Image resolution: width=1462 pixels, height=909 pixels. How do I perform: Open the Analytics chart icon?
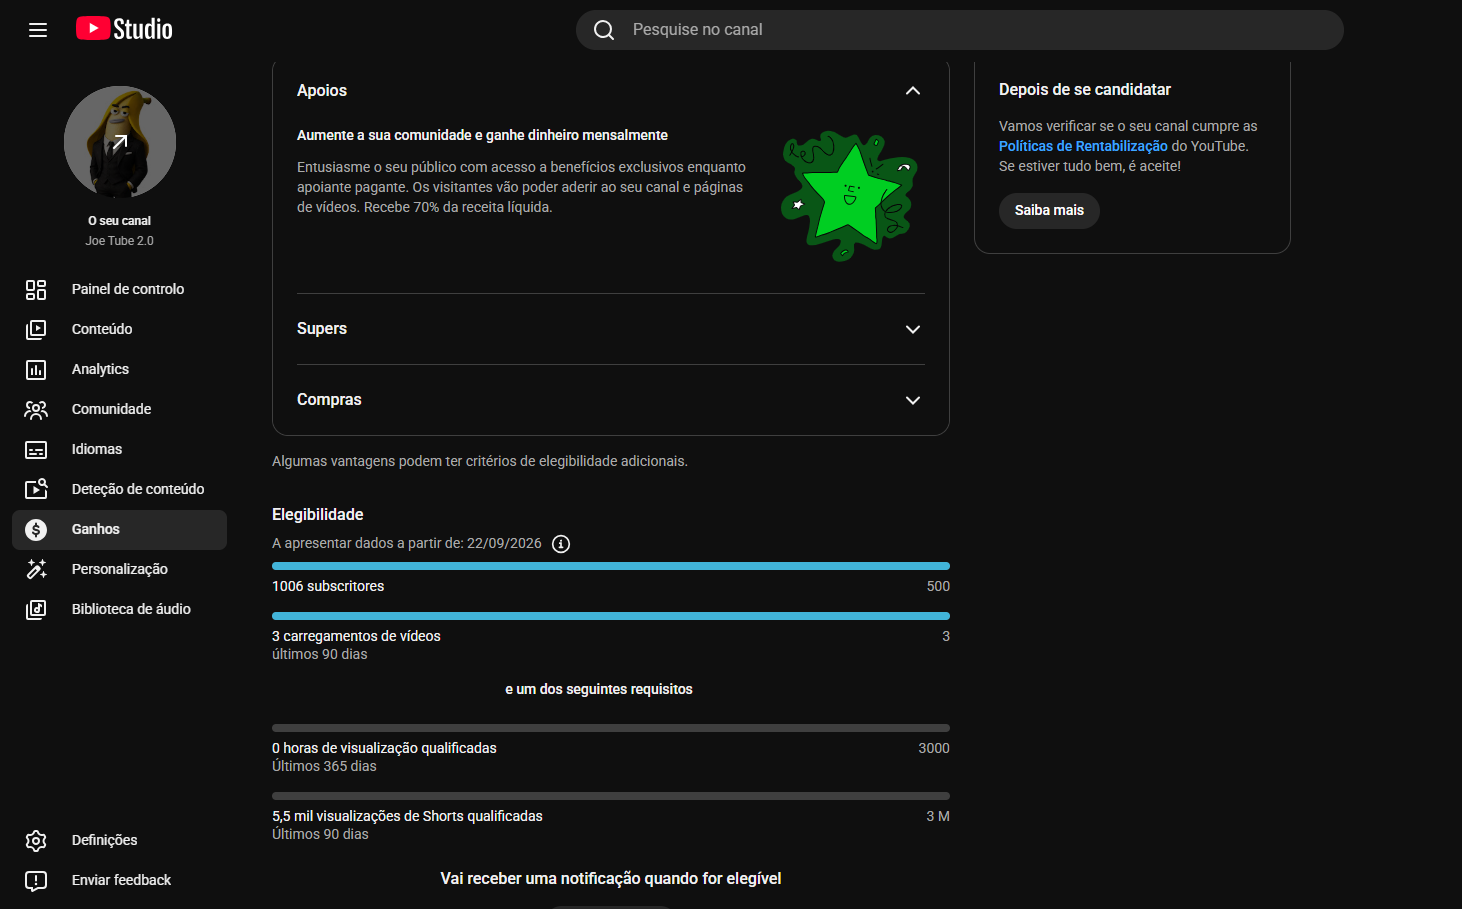(36, 370)
